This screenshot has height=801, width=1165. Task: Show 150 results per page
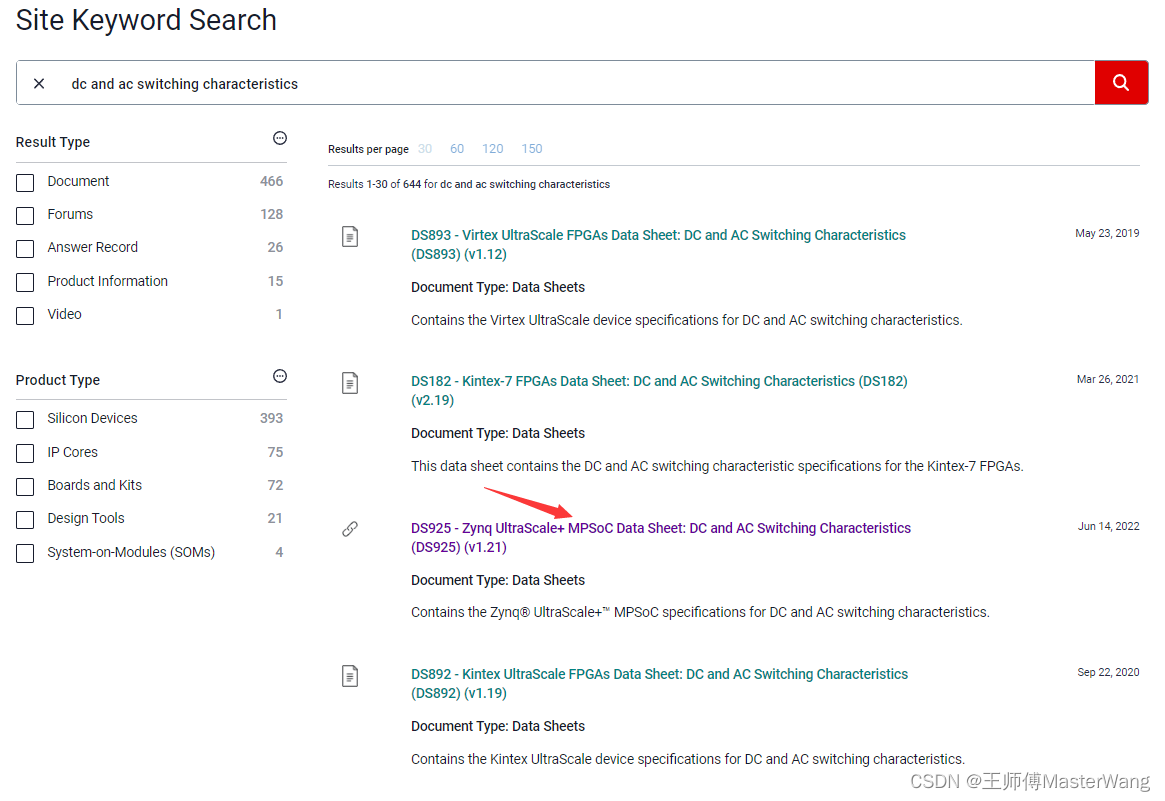pos(532,149)
